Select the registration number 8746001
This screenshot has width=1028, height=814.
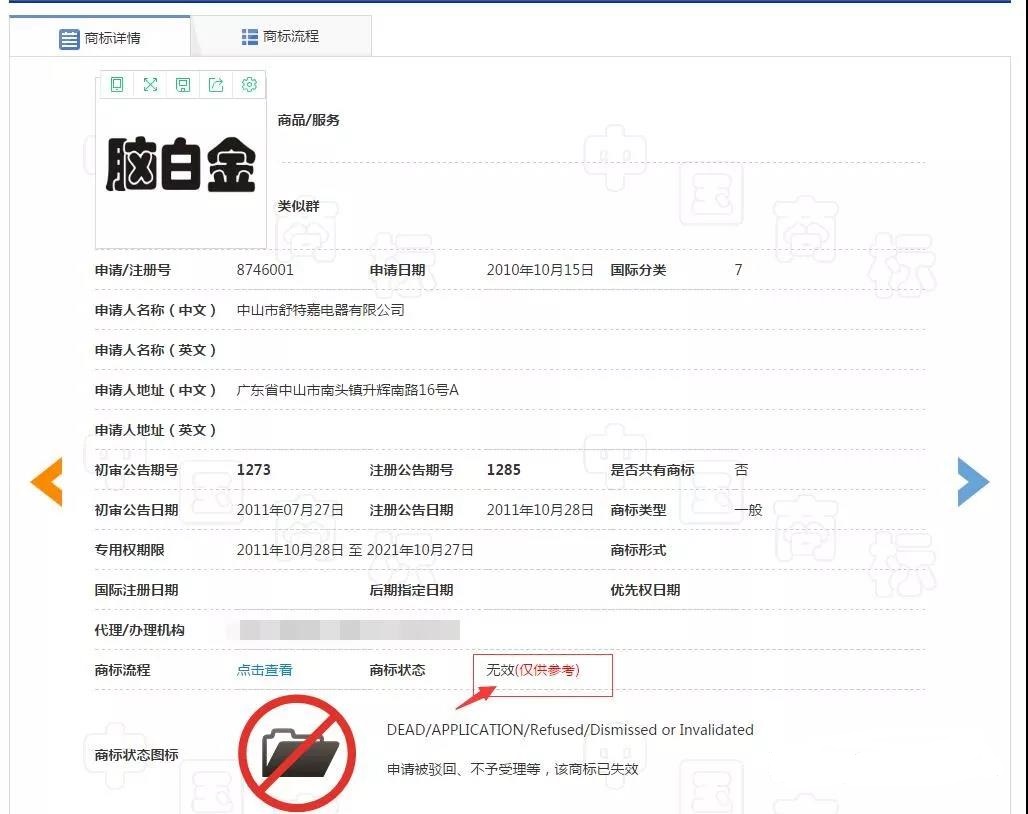click(x=265, y=269)
